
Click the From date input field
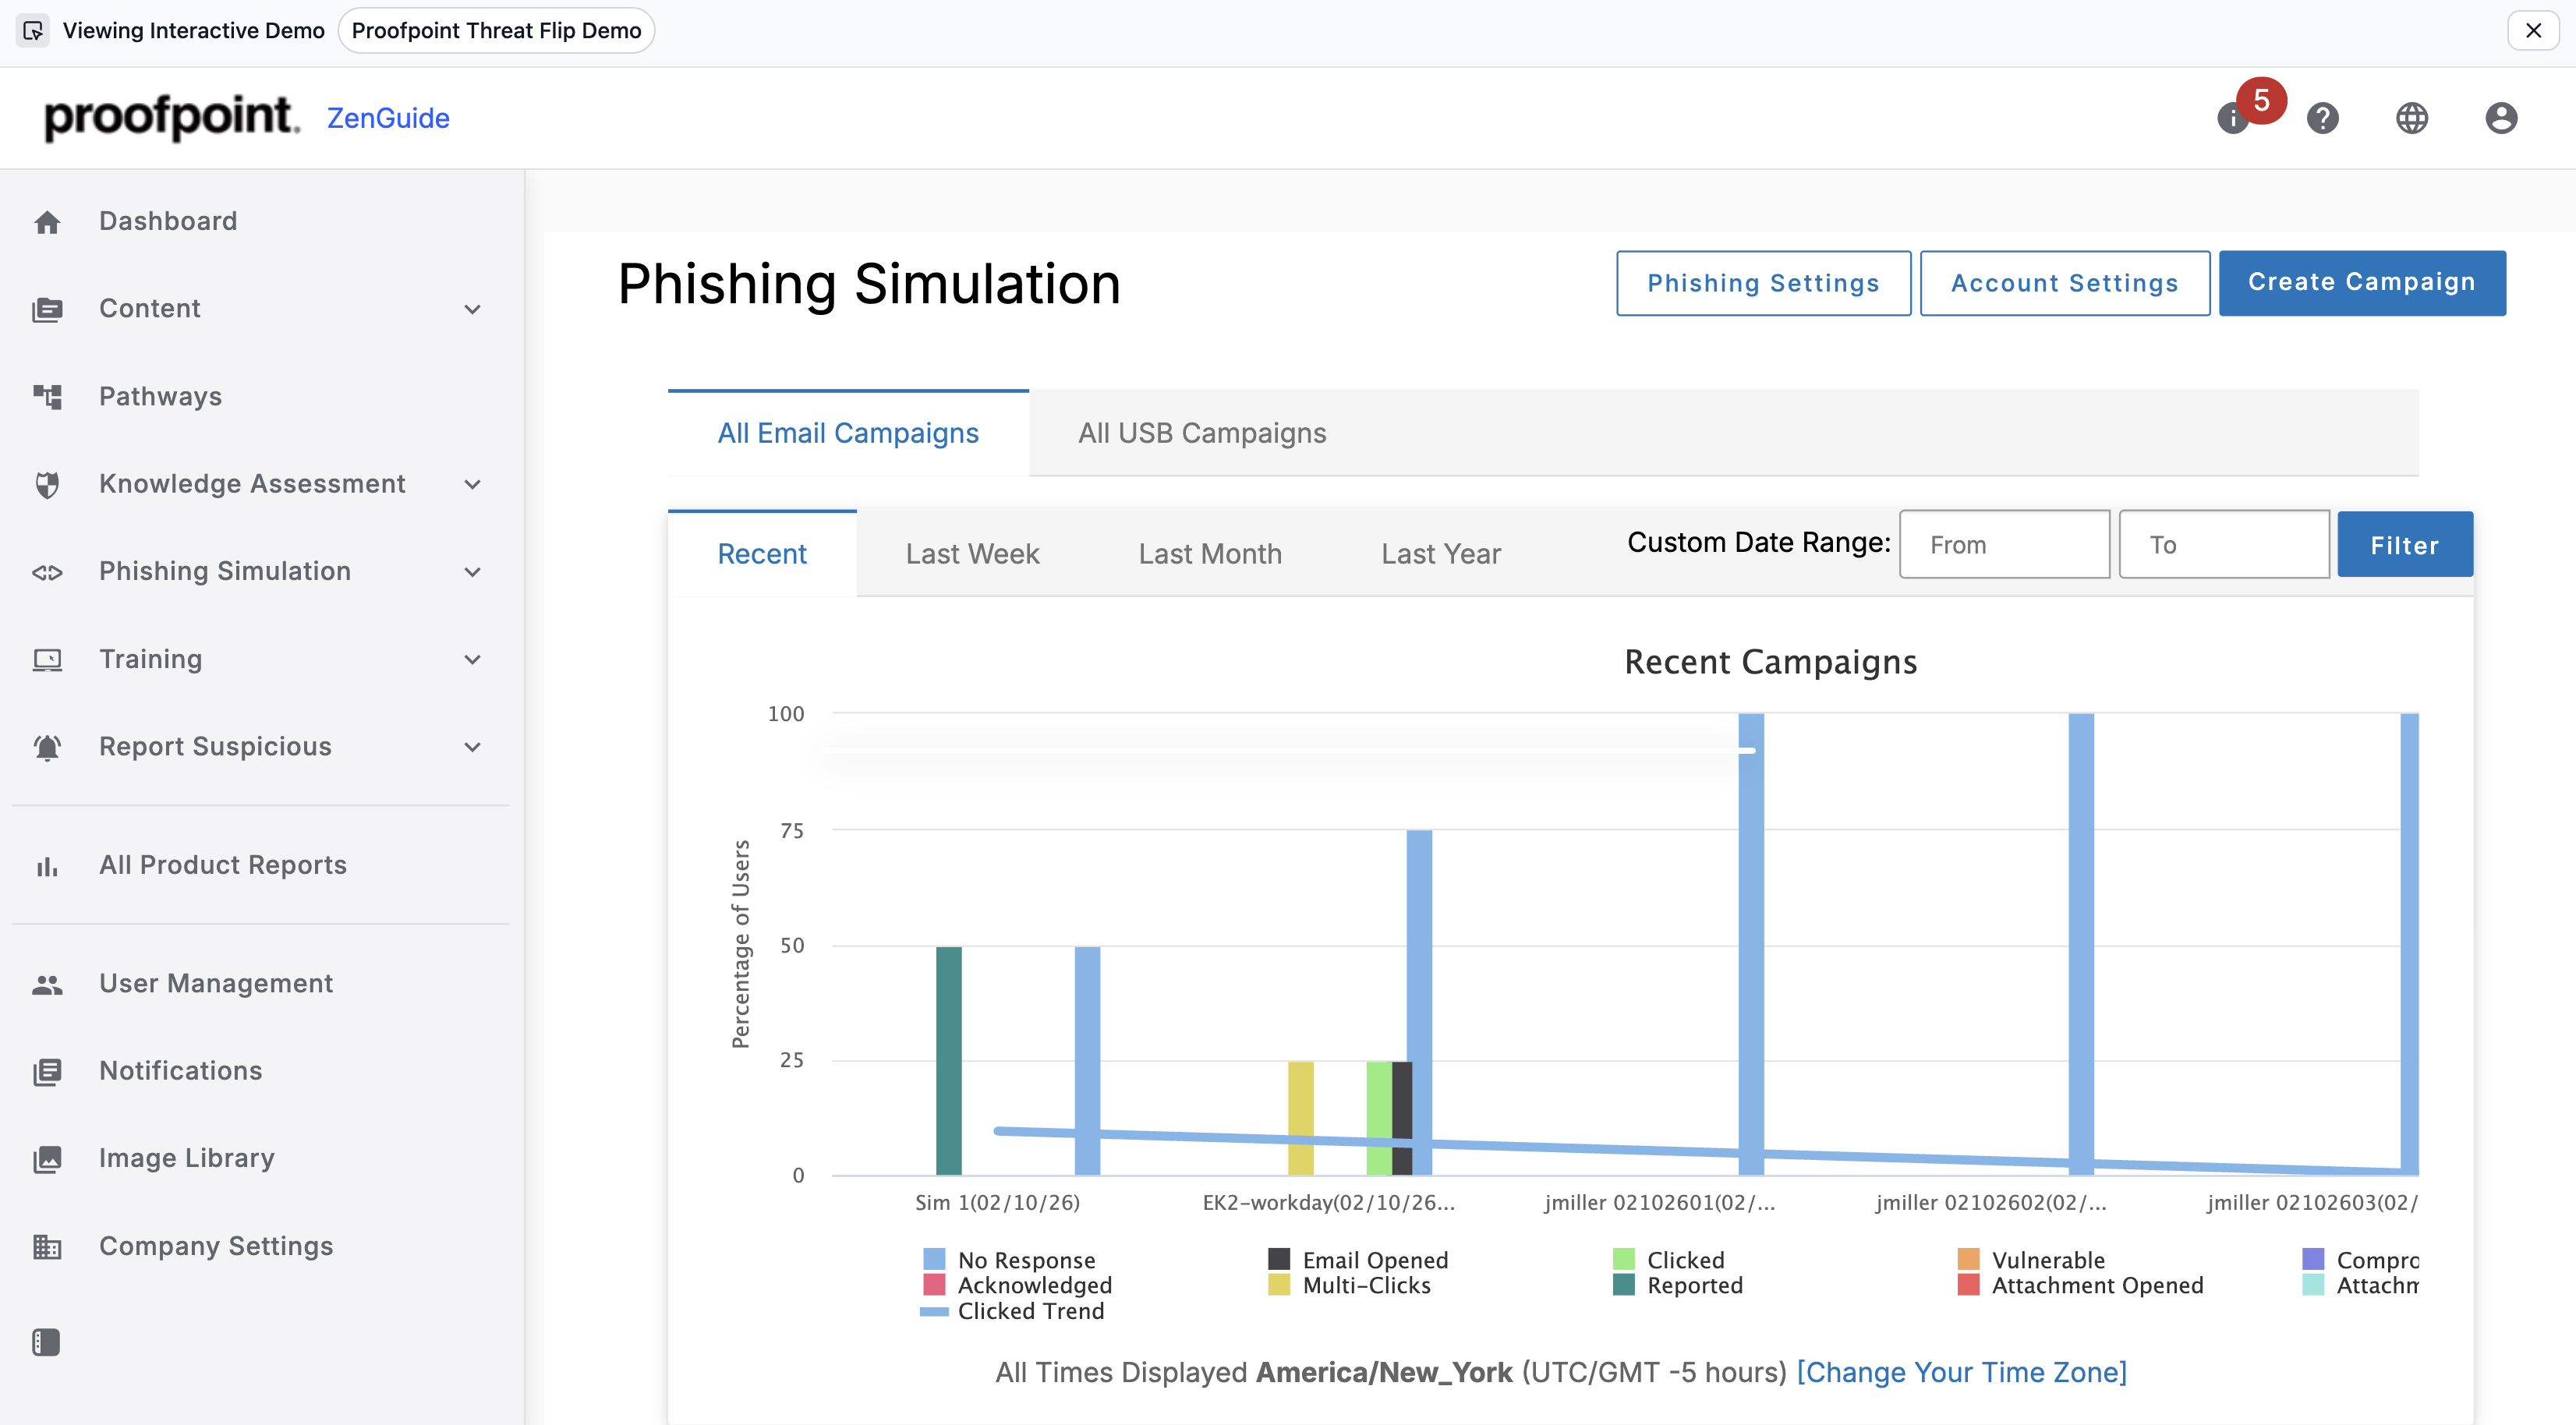2003,545
